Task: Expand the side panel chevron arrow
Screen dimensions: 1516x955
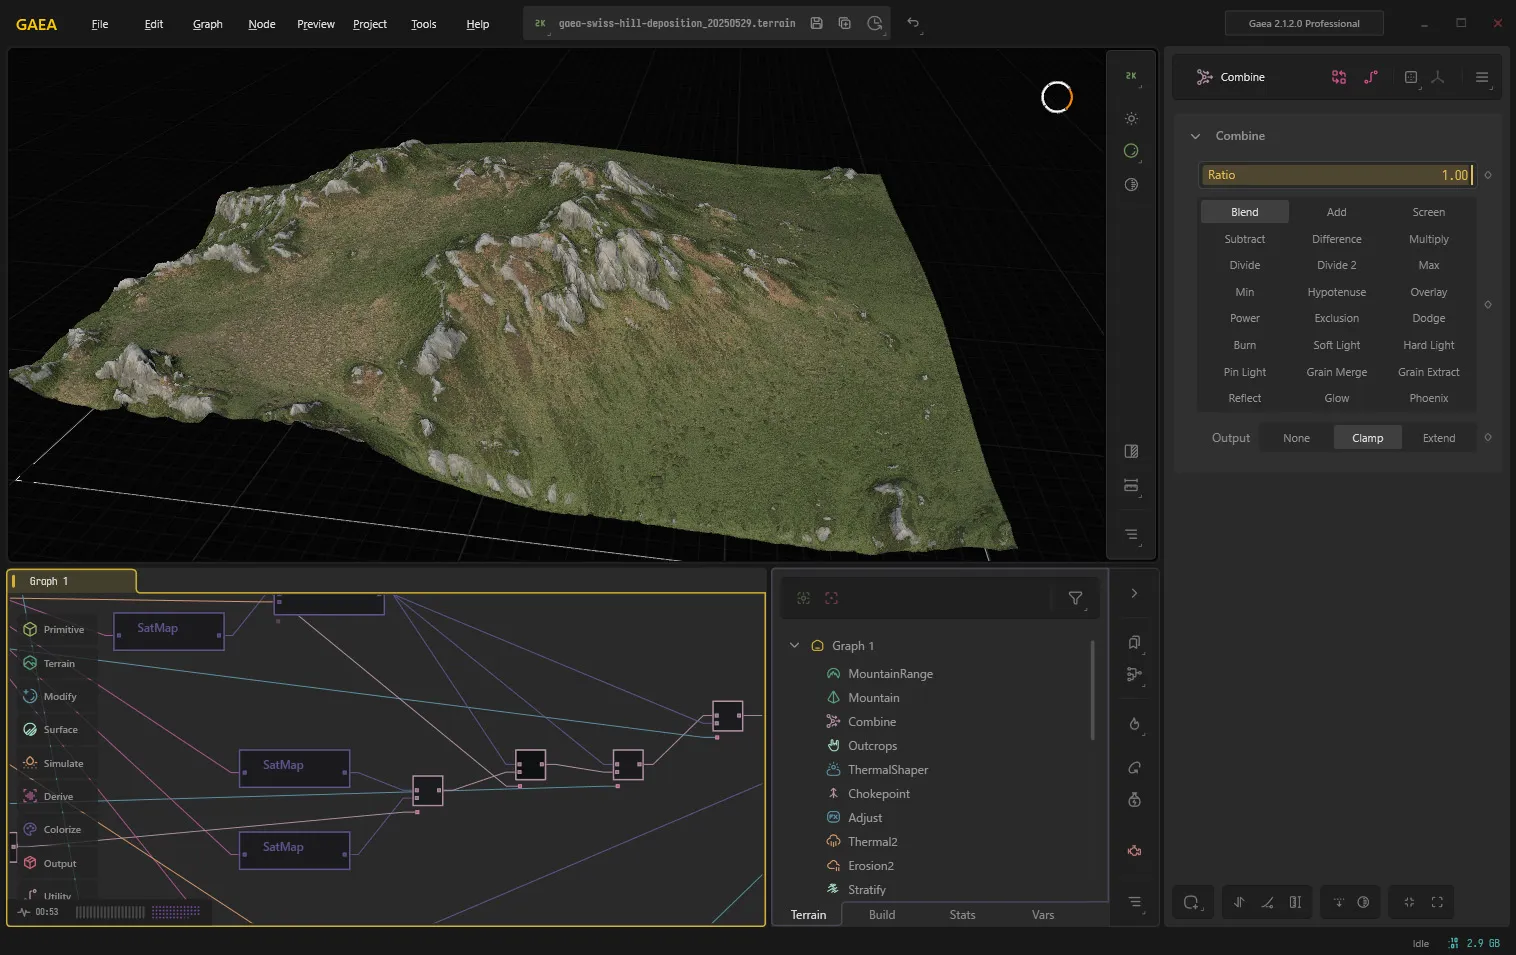Action: [1134, 593]
